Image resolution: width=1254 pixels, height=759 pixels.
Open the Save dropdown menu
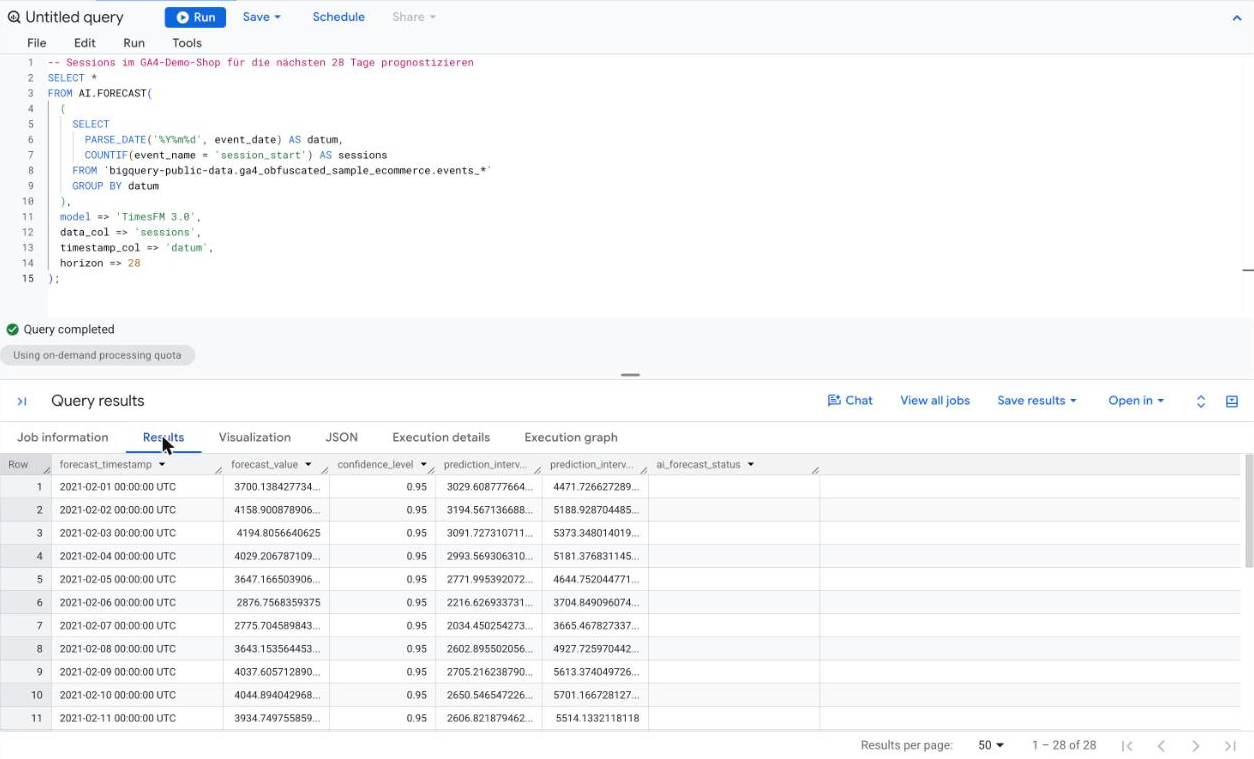pos(262,17)
